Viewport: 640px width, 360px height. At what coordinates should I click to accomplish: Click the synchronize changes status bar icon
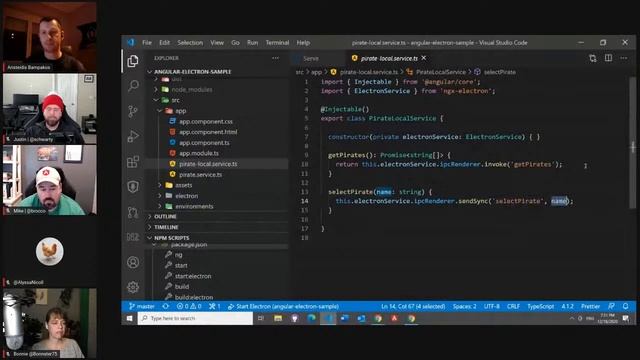pyautogui.click(x=165, y=306)
